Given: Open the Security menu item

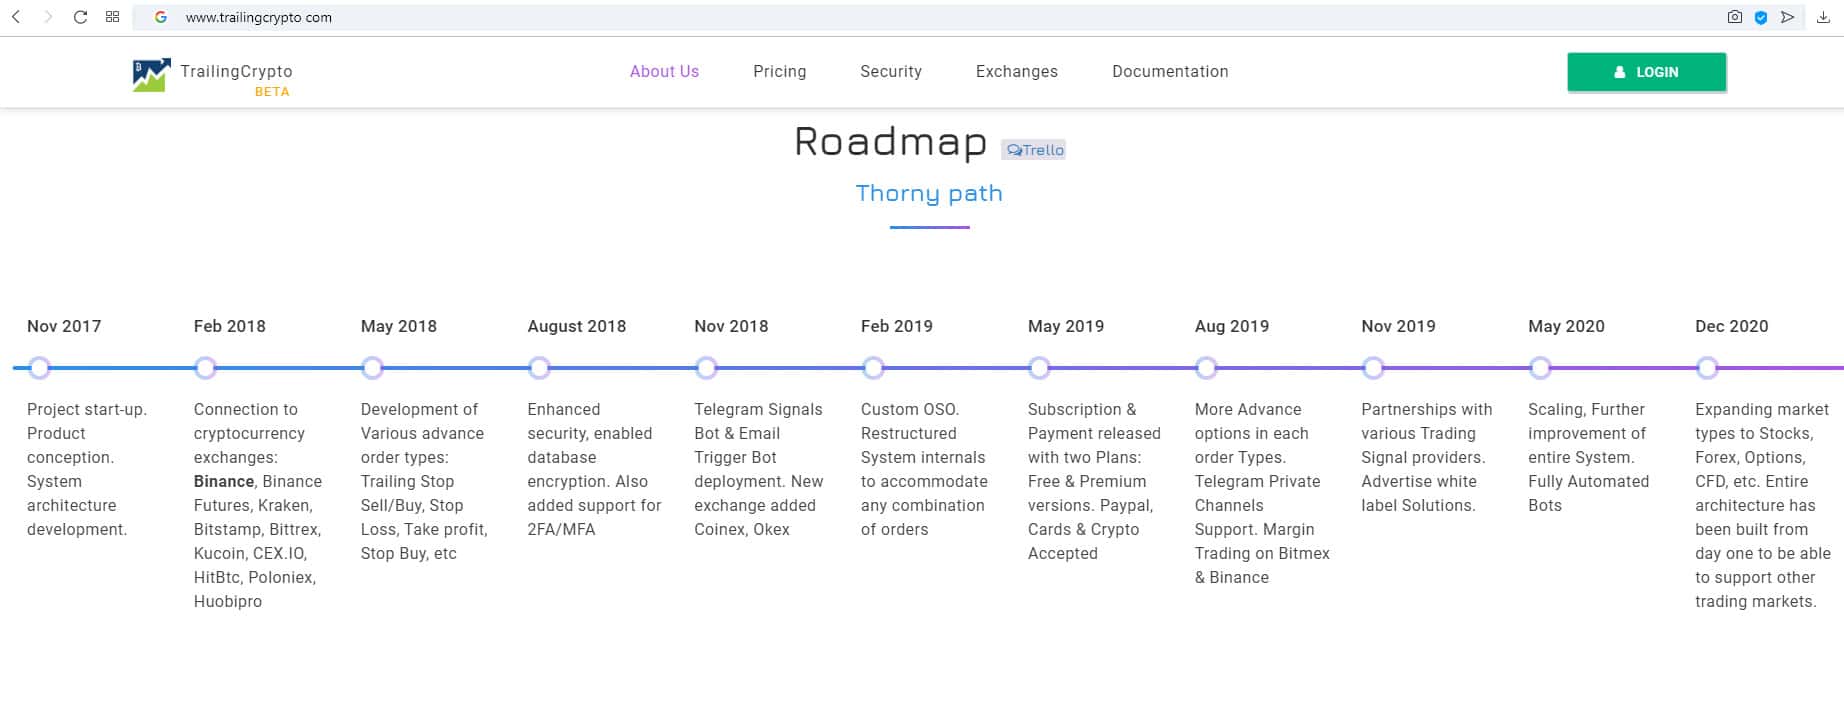Looking at the screenshot, I should 890,72.
